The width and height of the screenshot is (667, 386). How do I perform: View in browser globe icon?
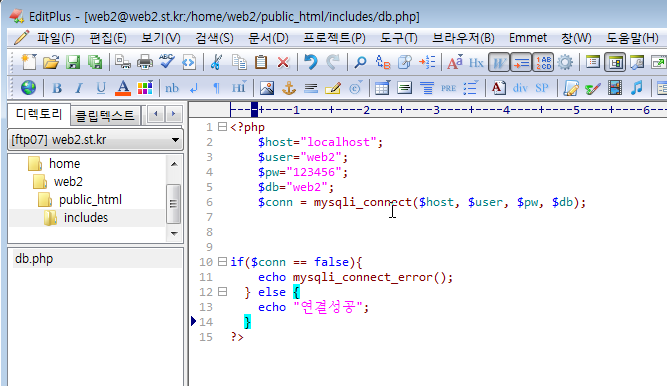[29, 88]
